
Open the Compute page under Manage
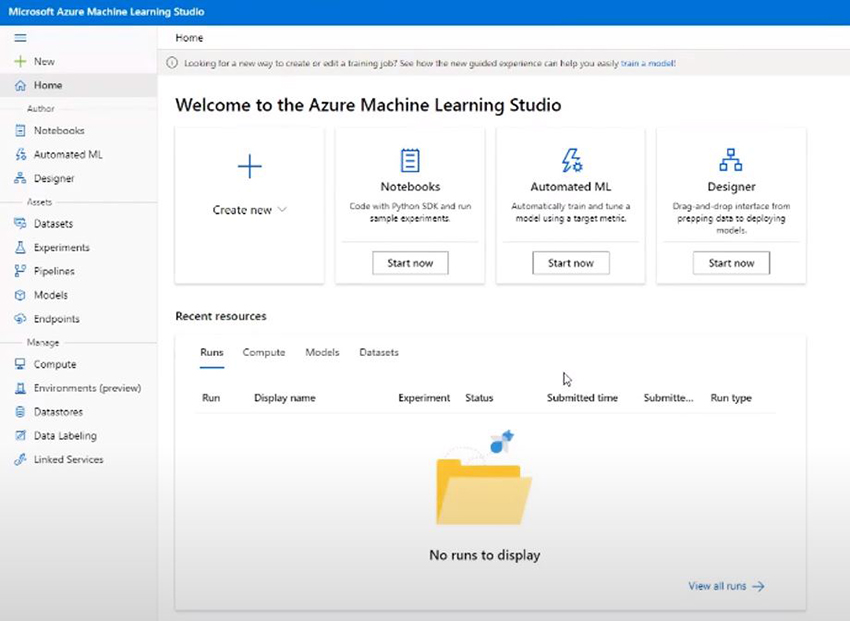(x=54, y=365)
